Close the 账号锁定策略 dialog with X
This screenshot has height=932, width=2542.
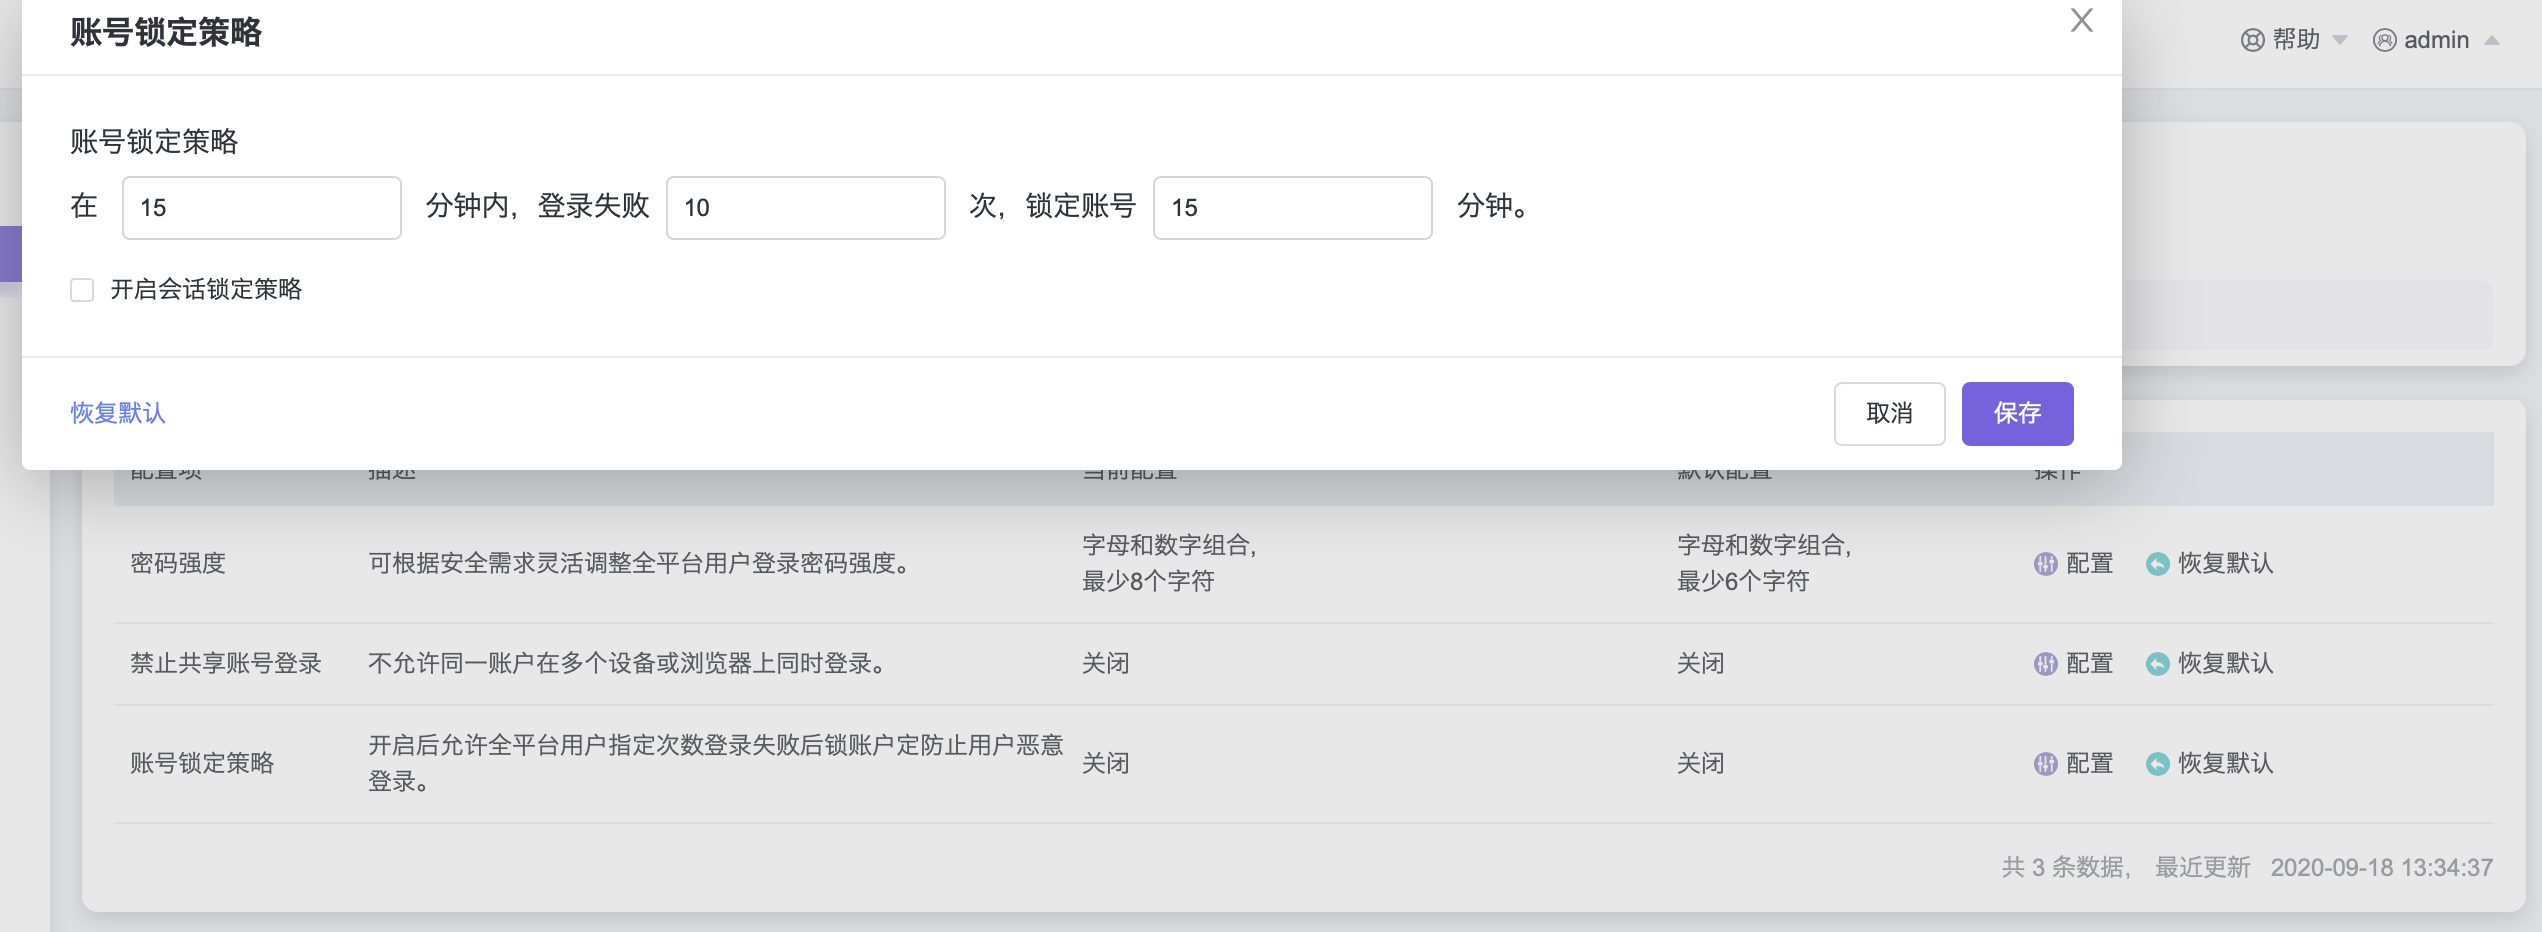pyautogui.click(x=2081, y=21)
